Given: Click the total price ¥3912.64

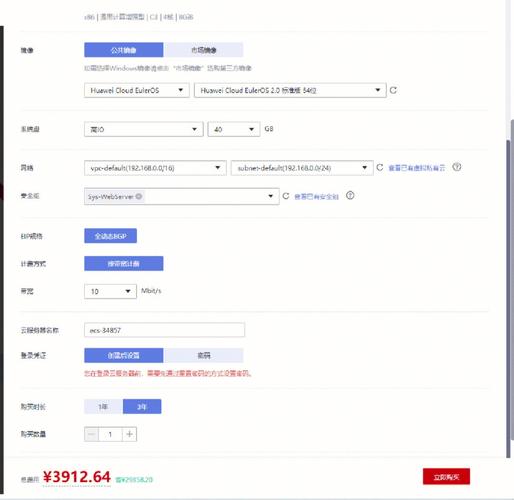Looking at the screenshot, I should 77,477.
